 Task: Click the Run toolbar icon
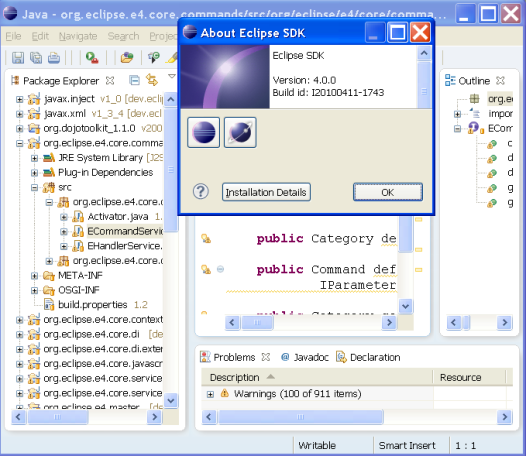pyautogui.click(x=92, y=58)
